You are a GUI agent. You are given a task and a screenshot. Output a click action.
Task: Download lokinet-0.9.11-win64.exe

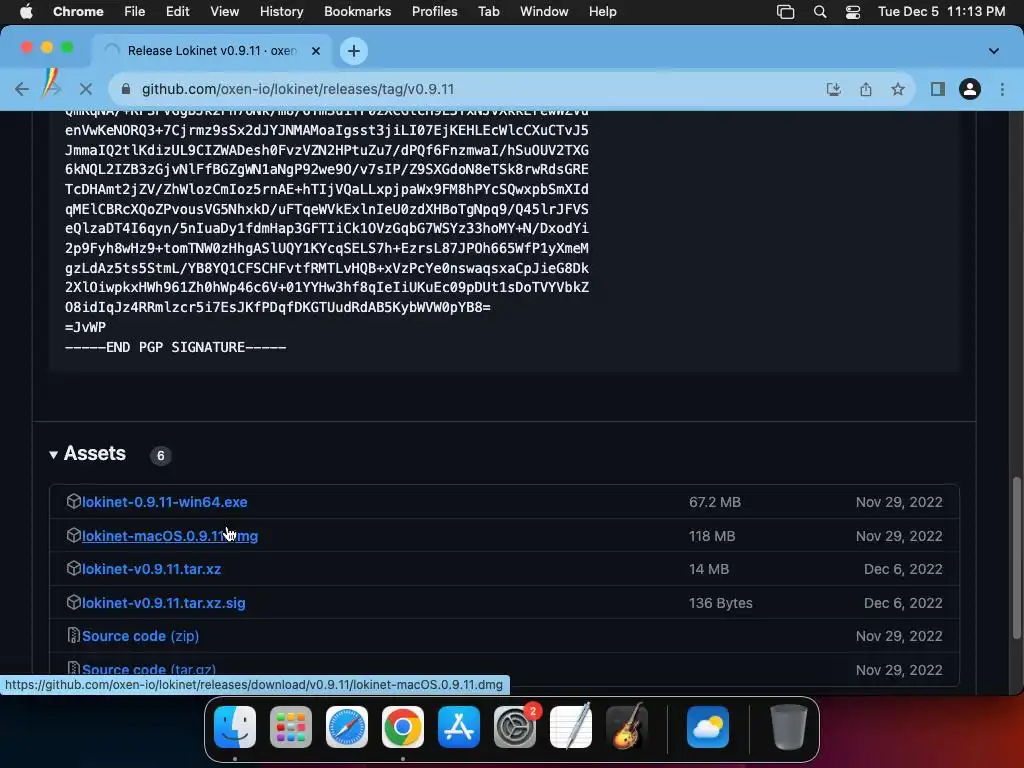coord(165,502)
